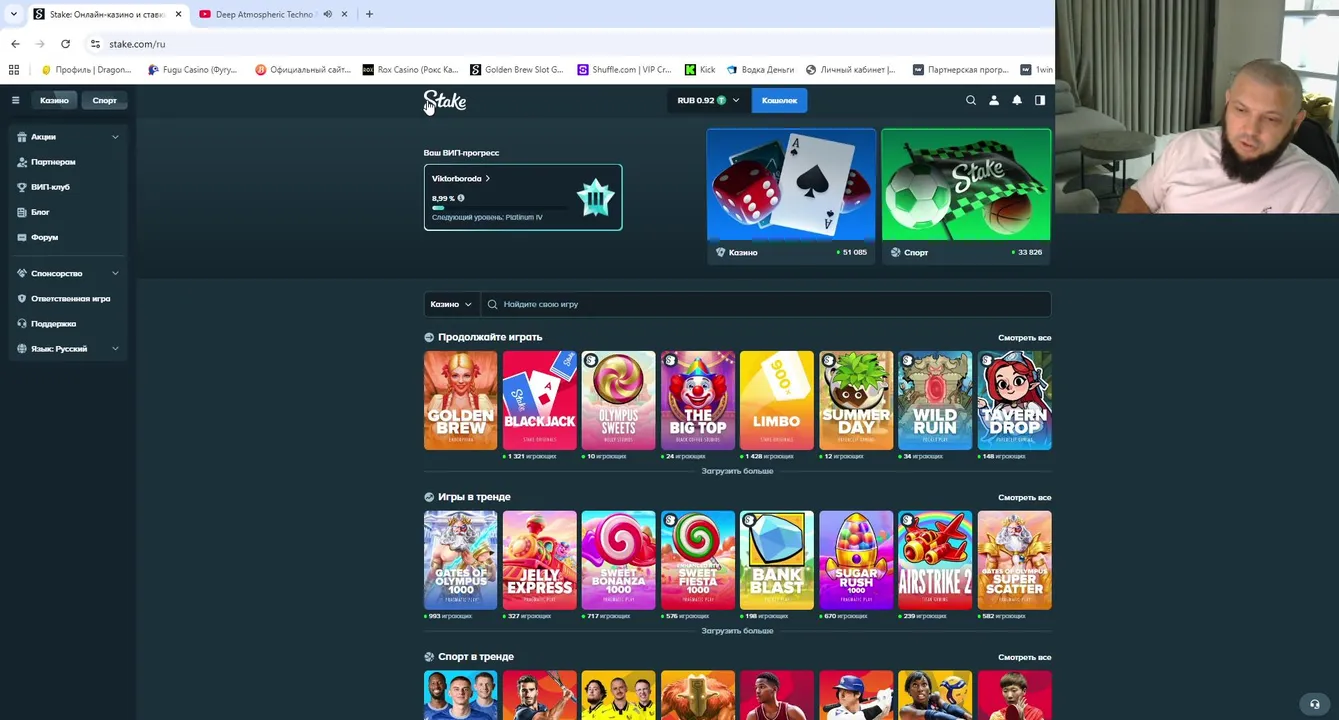Viewport: 1339px width, 720px height.
Task: Click the Спонсорство icon
Action: tap(22, 273)
